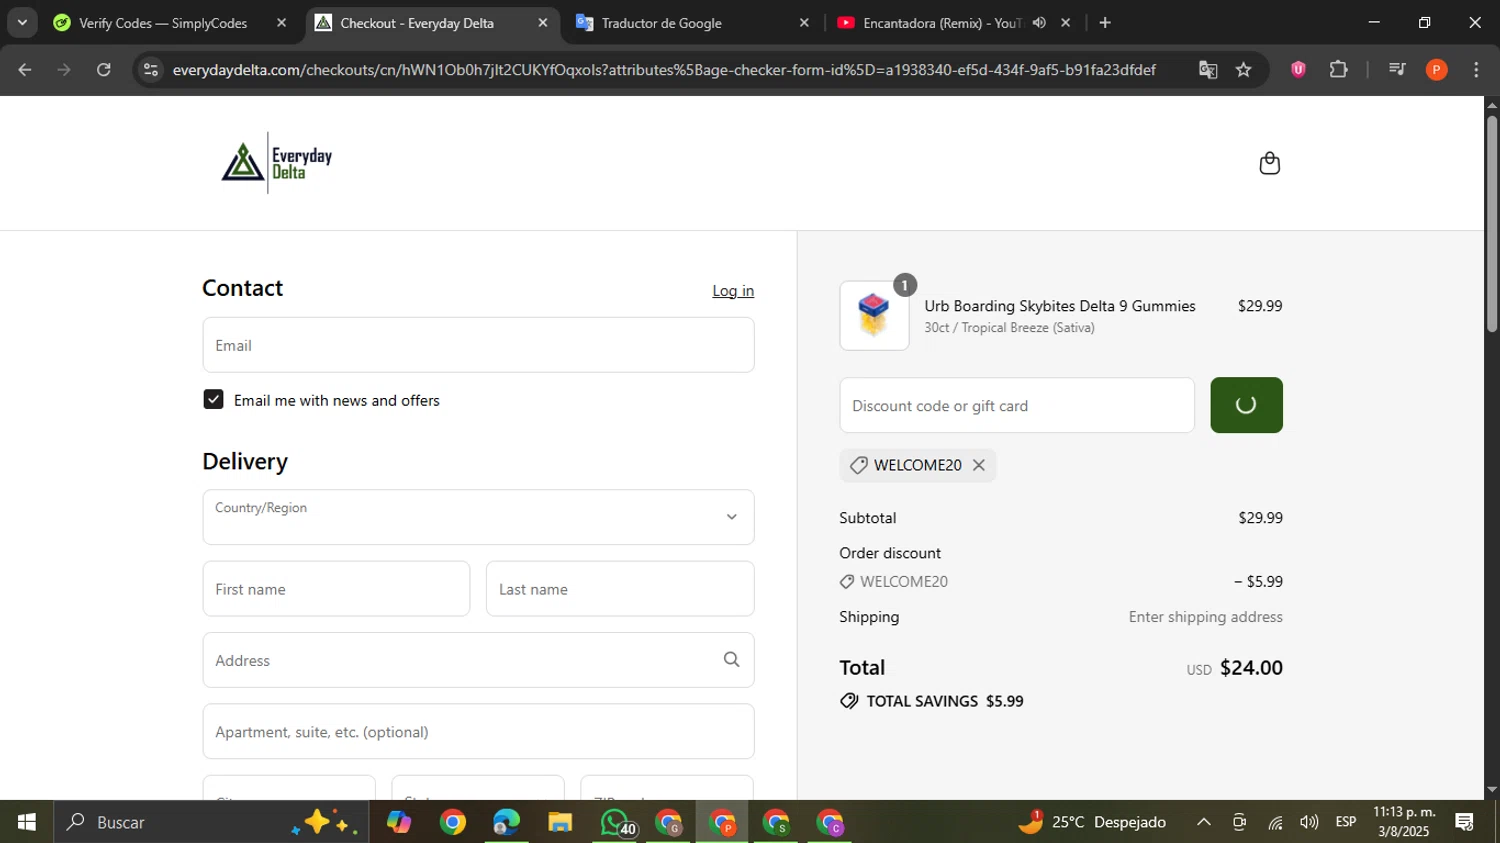Click the ESP language indicator
The image size is (1500, 843).
point(1346,822)
